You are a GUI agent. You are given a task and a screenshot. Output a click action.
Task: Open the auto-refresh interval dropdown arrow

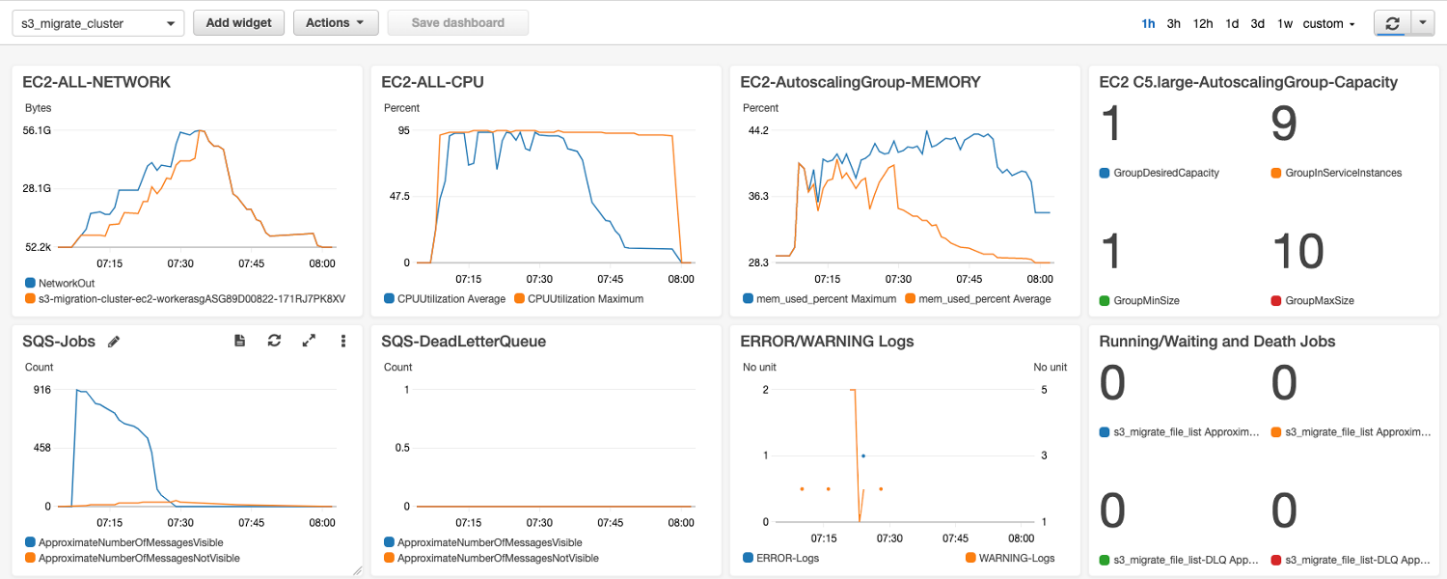(x=1423, y=22)
